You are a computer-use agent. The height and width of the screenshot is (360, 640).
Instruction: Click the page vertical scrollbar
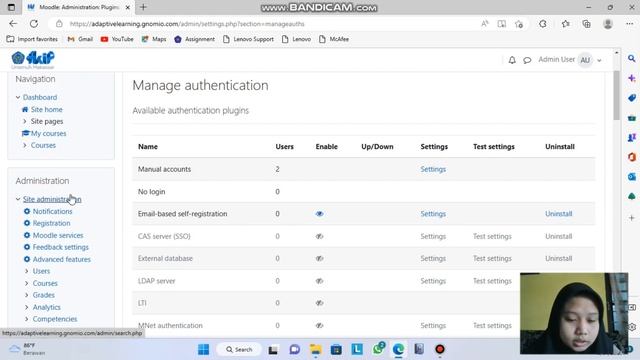[x=616, y=96]
